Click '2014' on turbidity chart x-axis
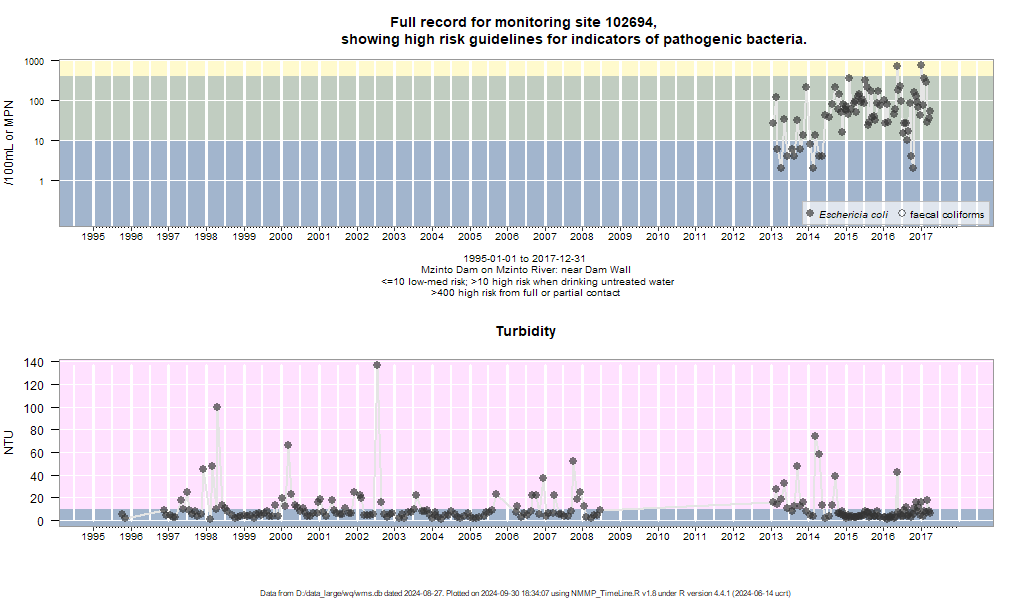 click(x=808, y=536)
